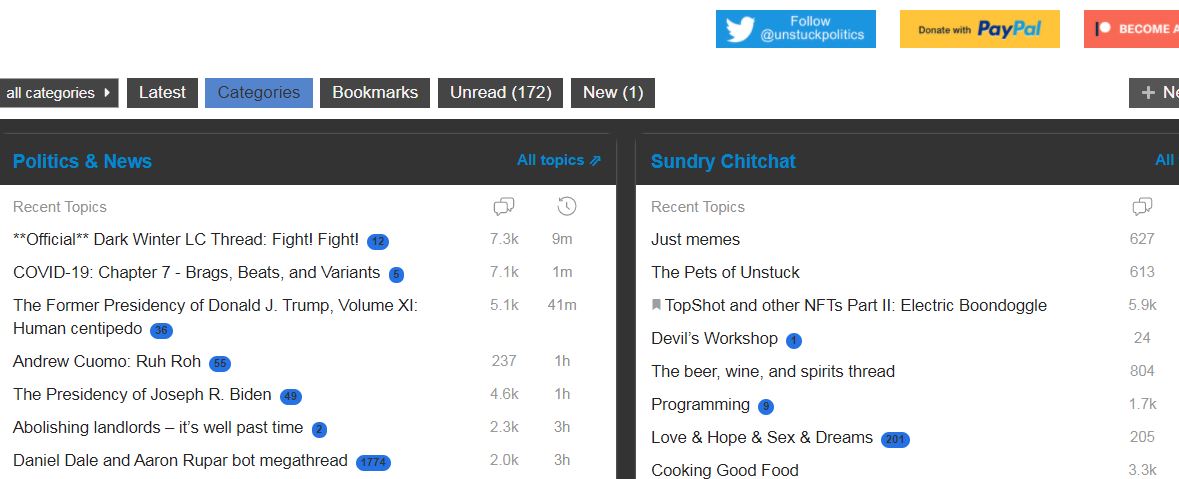Select the Bookmarks tab

point(375,93)
